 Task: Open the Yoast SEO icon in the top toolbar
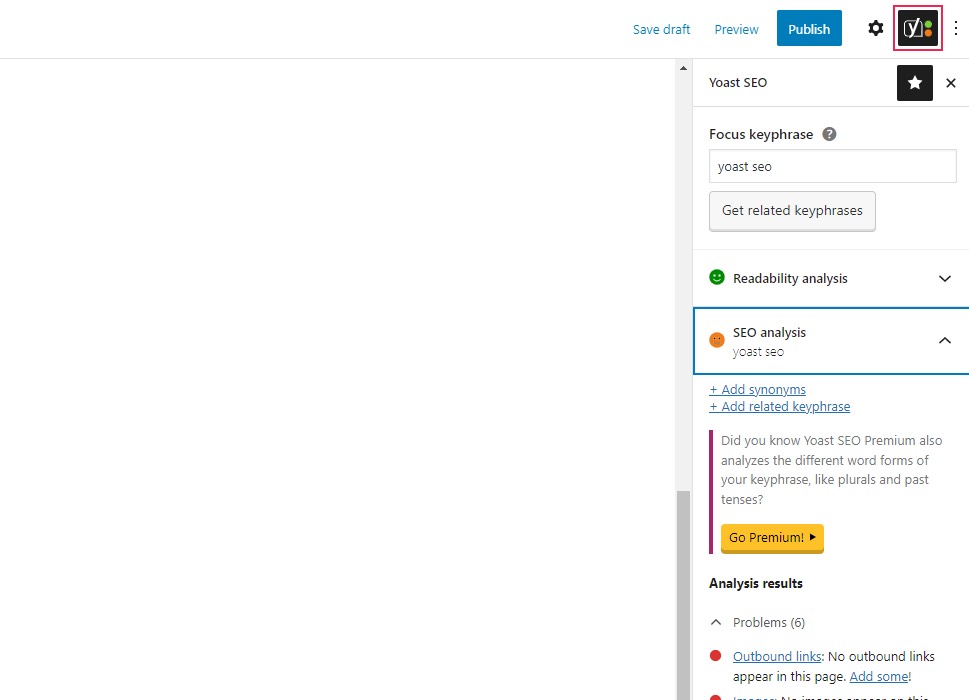(916, 28)
